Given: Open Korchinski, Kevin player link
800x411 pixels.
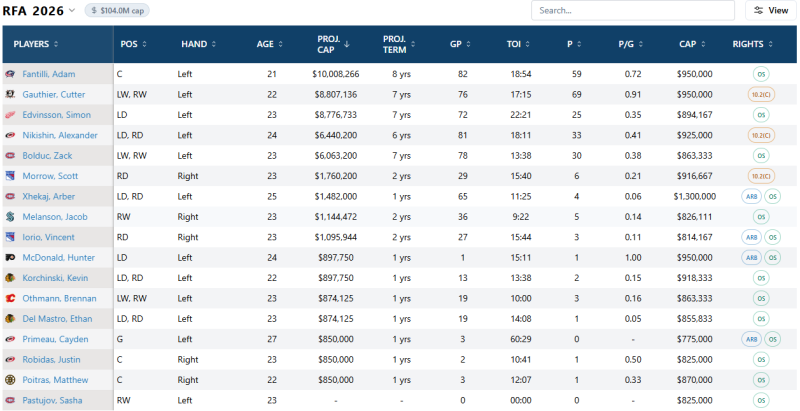Looking at the screenshot, I should (x=55, y=278).
